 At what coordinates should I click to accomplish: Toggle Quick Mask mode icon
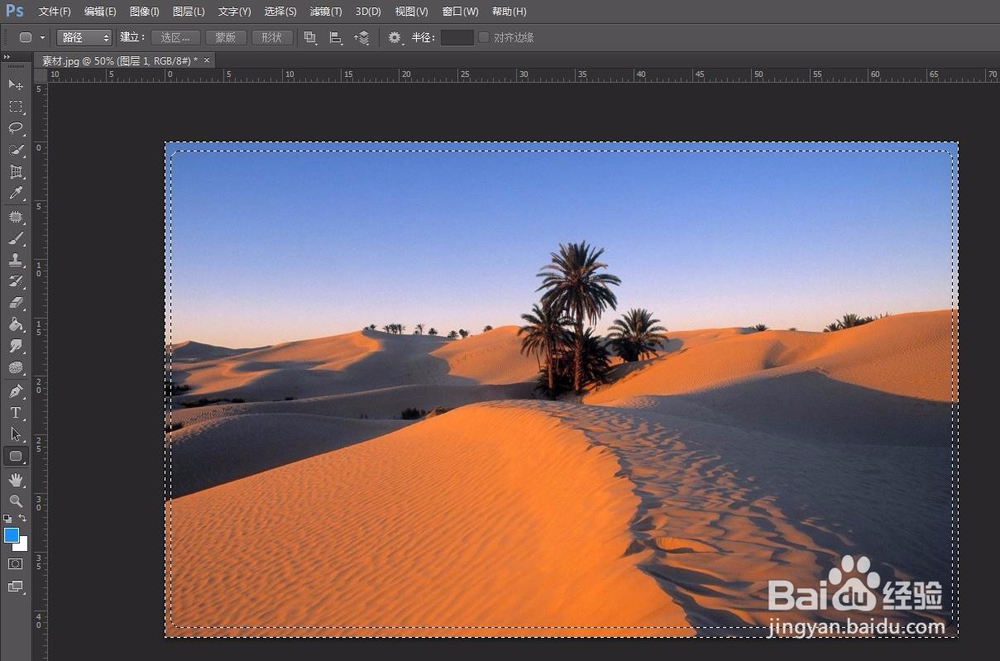pos(15,564)
